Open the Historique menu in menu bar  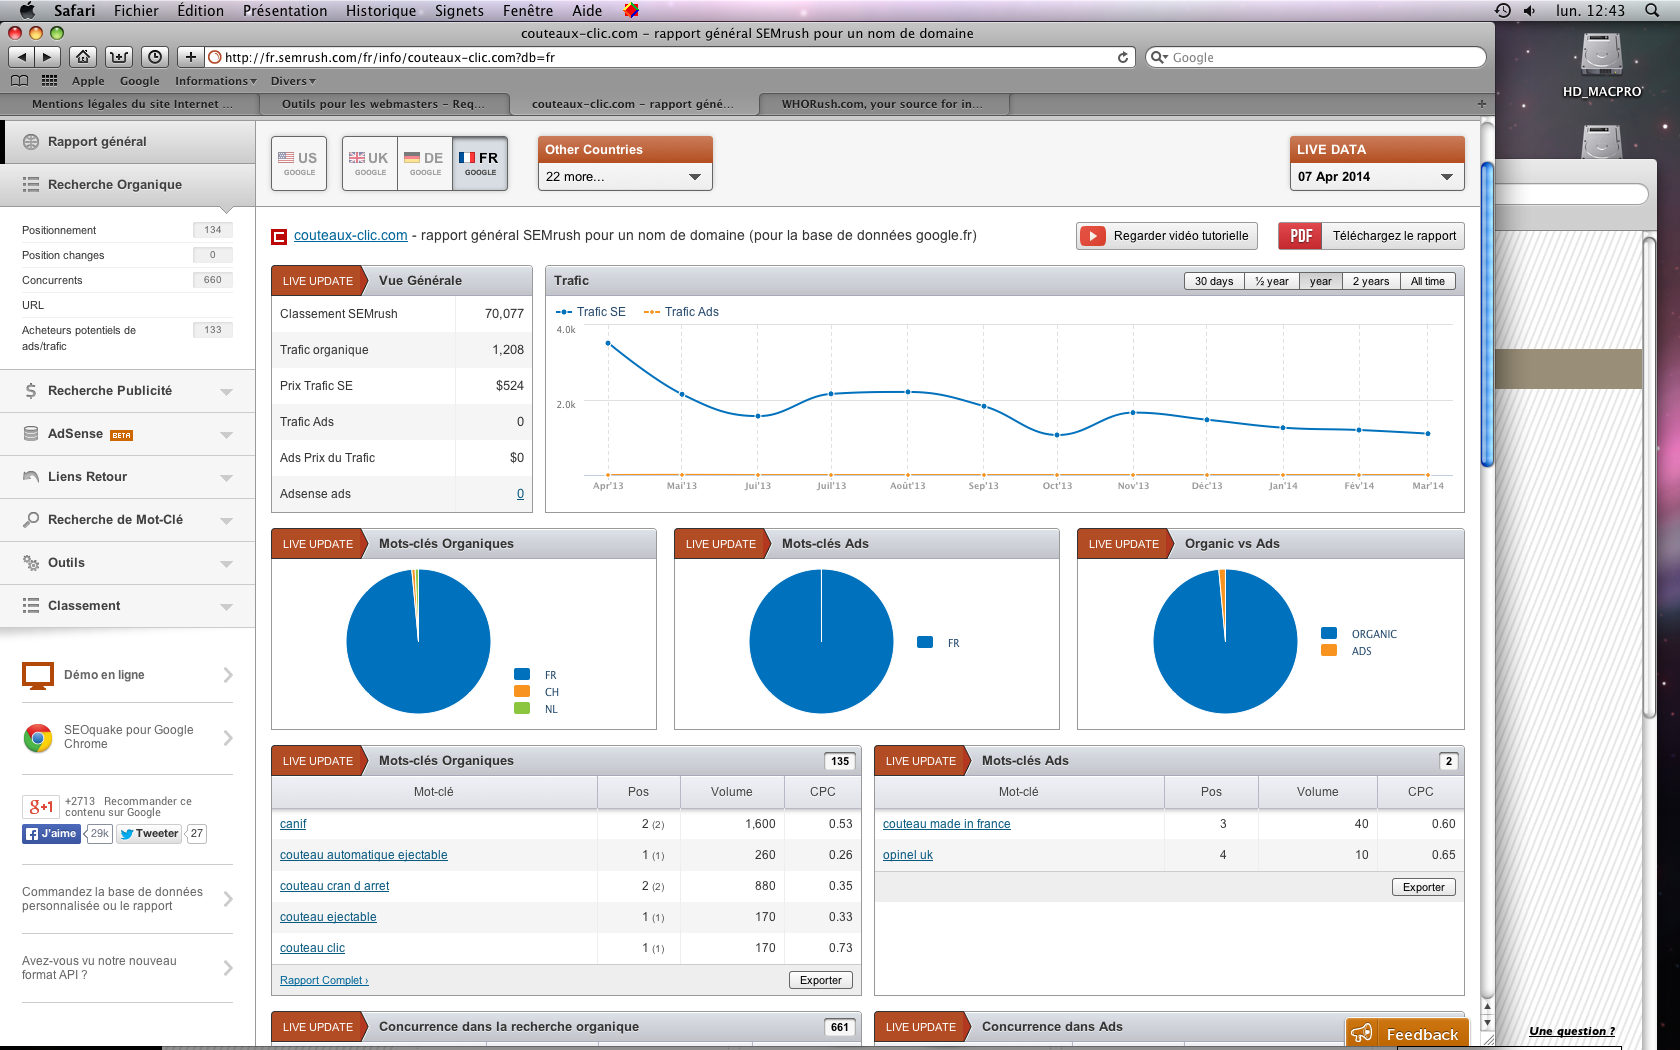(380, 11)
